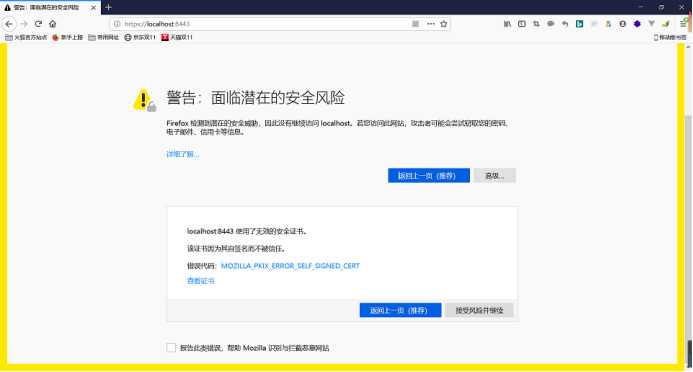Bookmark this page with star icon
The width and height of the screenshot is (693, 372).
(444, 24)
